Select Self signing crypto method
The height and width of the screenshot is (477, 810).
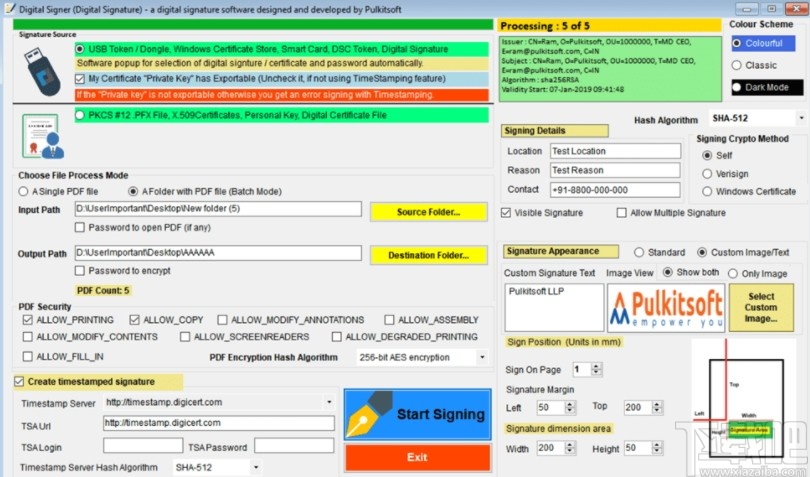[707, 155]
